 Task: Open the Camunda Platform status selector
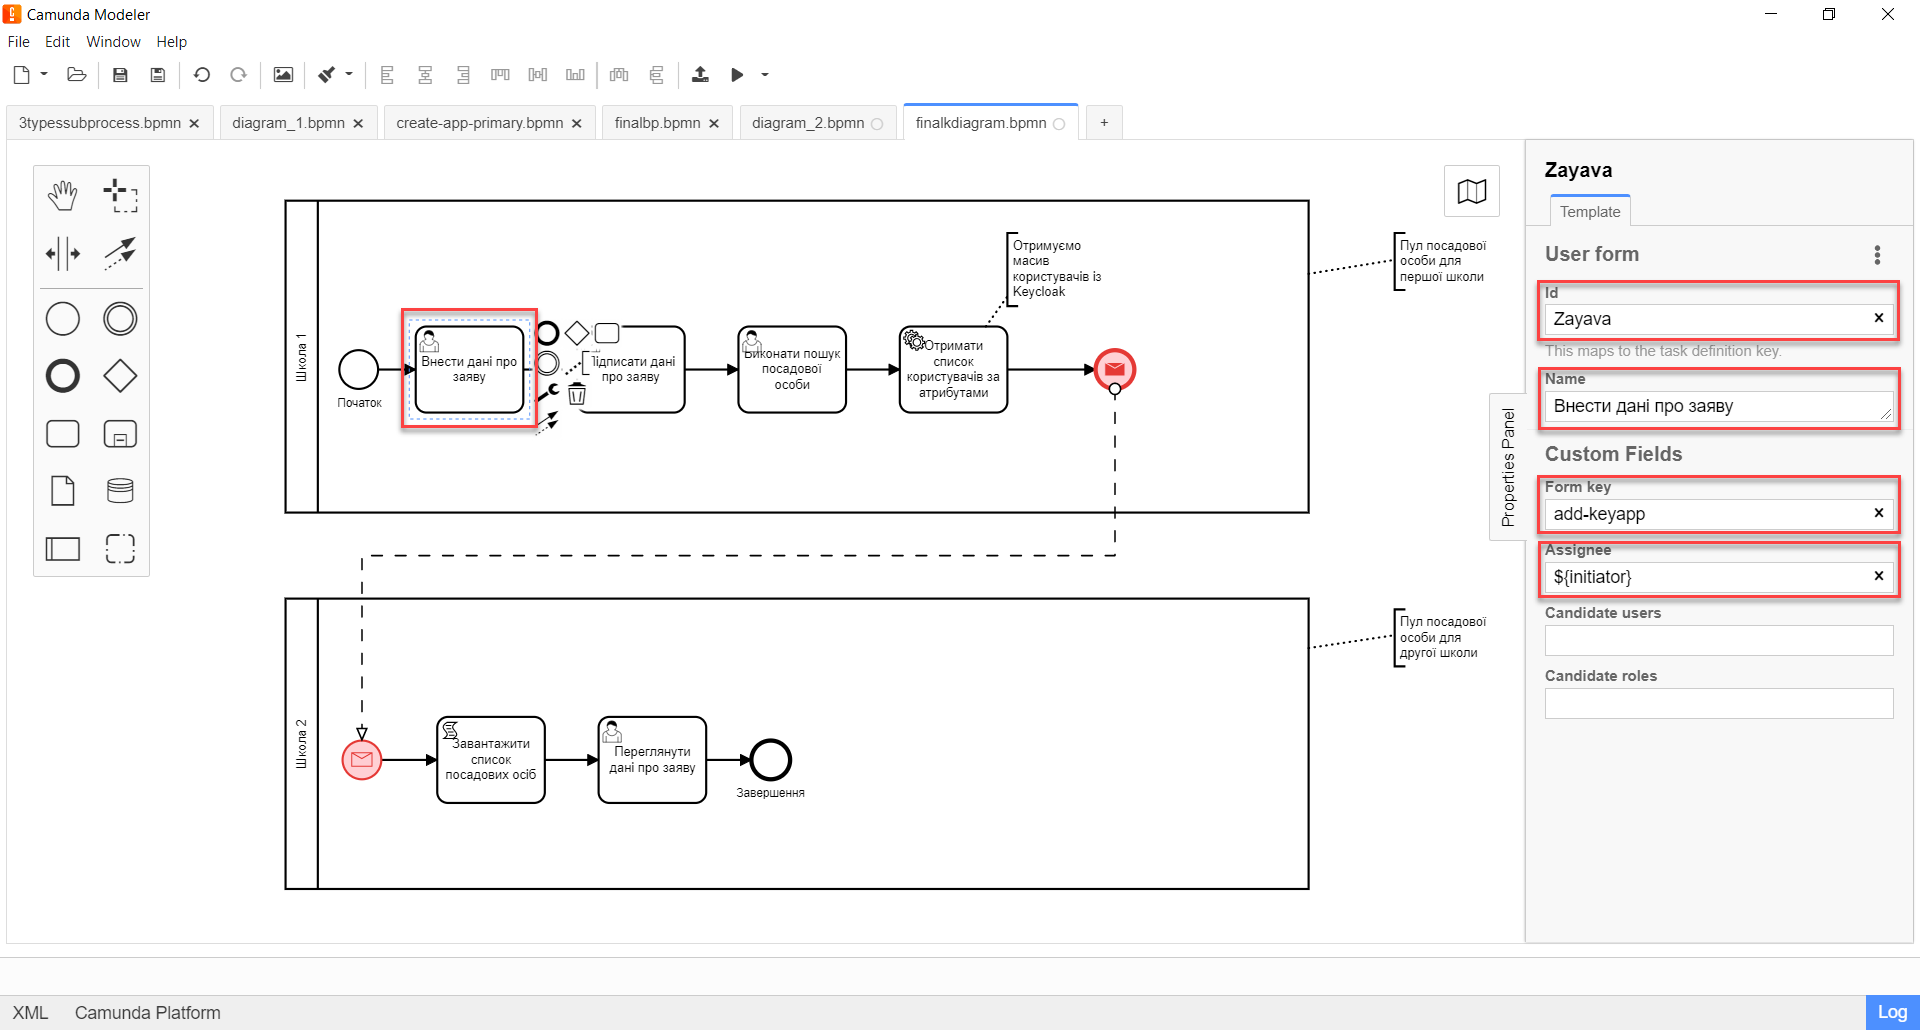tap(147, 1013)
